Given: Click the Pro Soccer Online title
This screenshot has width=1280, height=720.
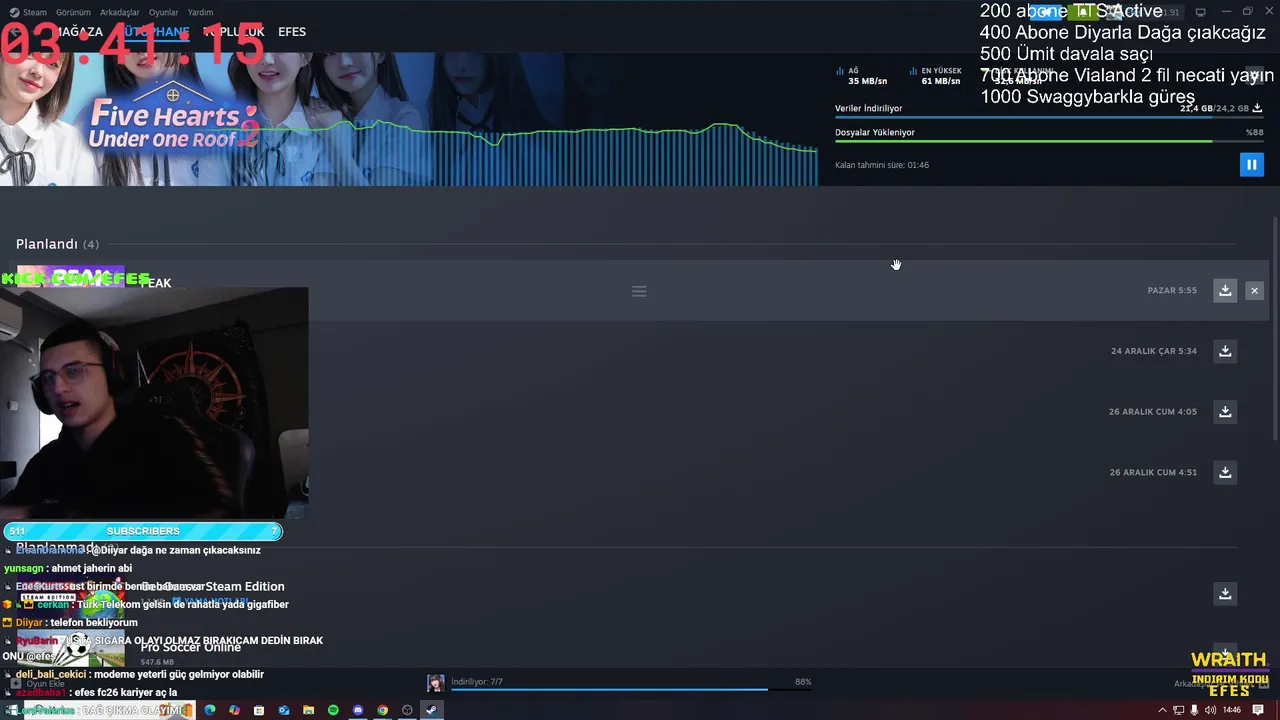Looking at the screenshot, I should (191, 647).
